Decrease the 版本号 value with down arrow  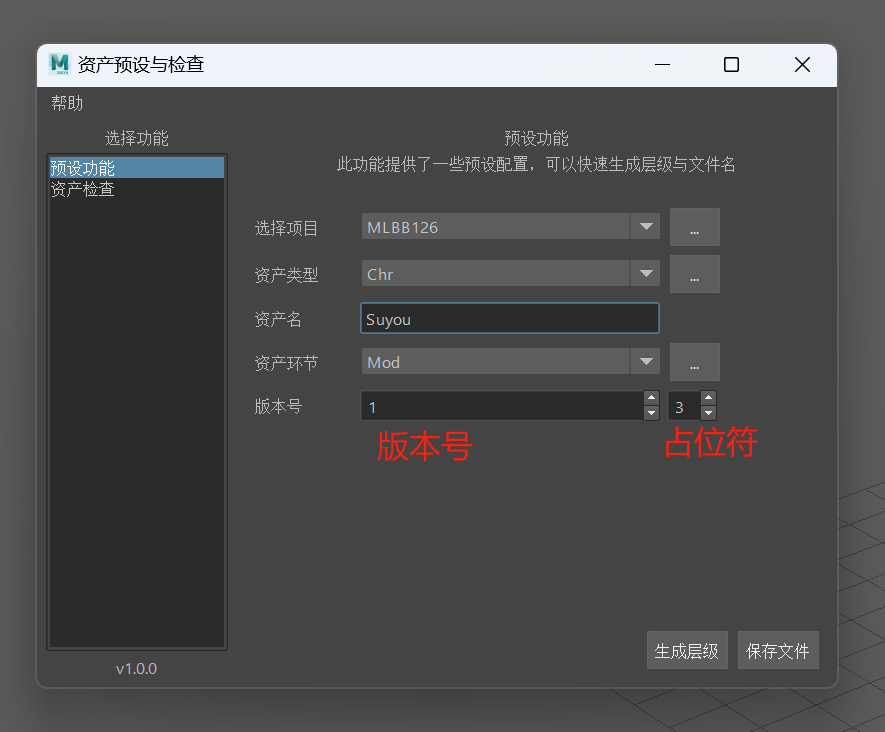651,413
